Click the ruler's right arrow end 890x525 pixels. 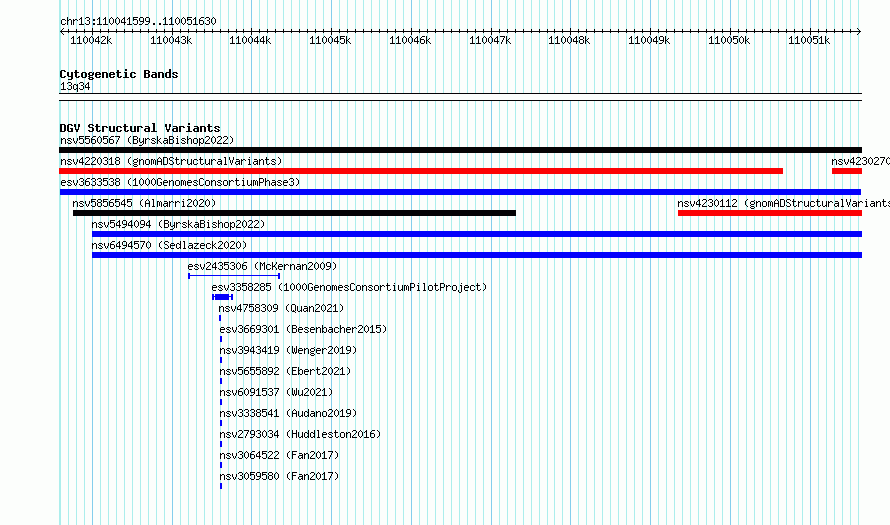859,32
